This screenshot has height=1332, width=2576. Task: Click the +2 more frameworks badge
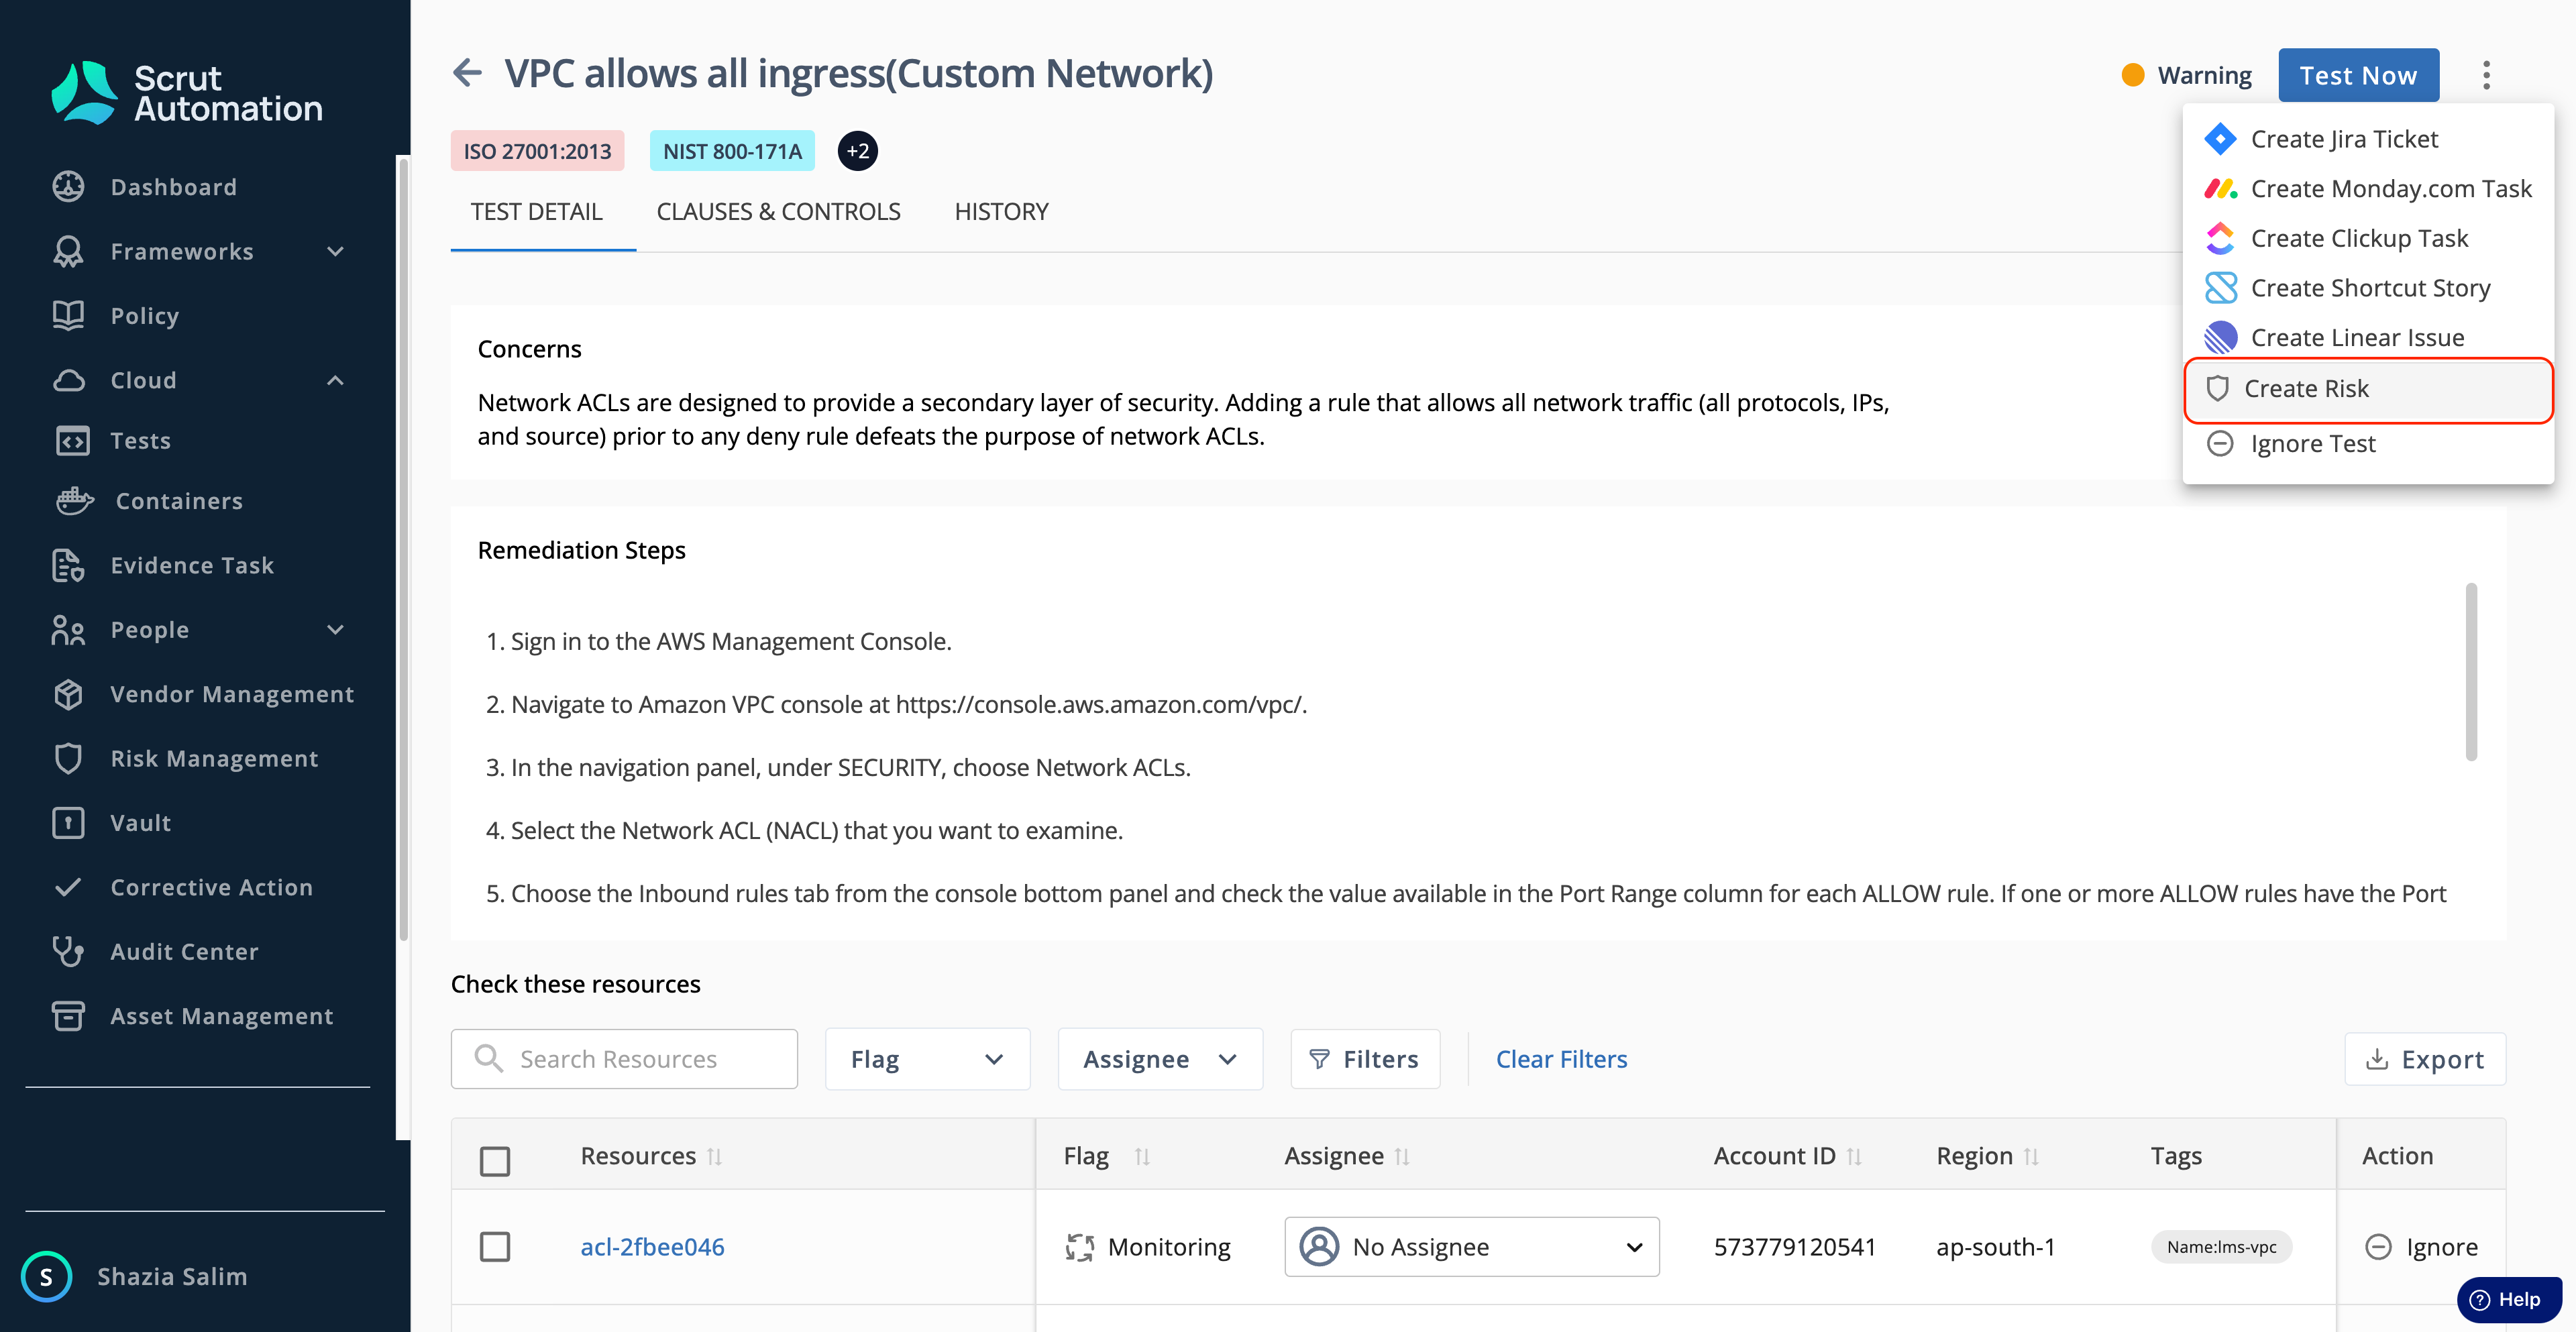[858, 151]
